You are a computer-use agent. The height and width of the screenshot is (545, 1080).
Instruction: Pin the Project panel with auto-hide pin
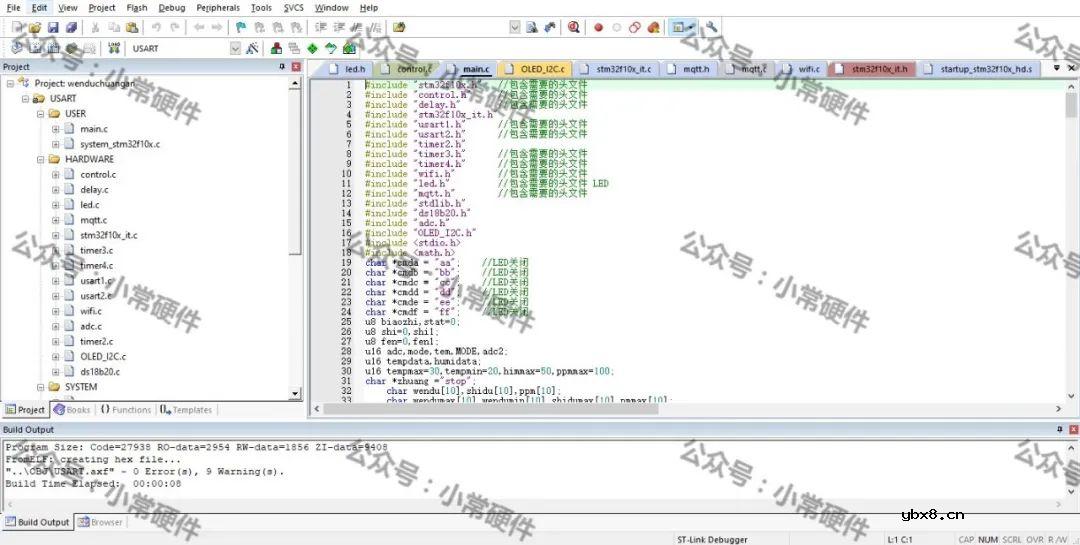282,67
